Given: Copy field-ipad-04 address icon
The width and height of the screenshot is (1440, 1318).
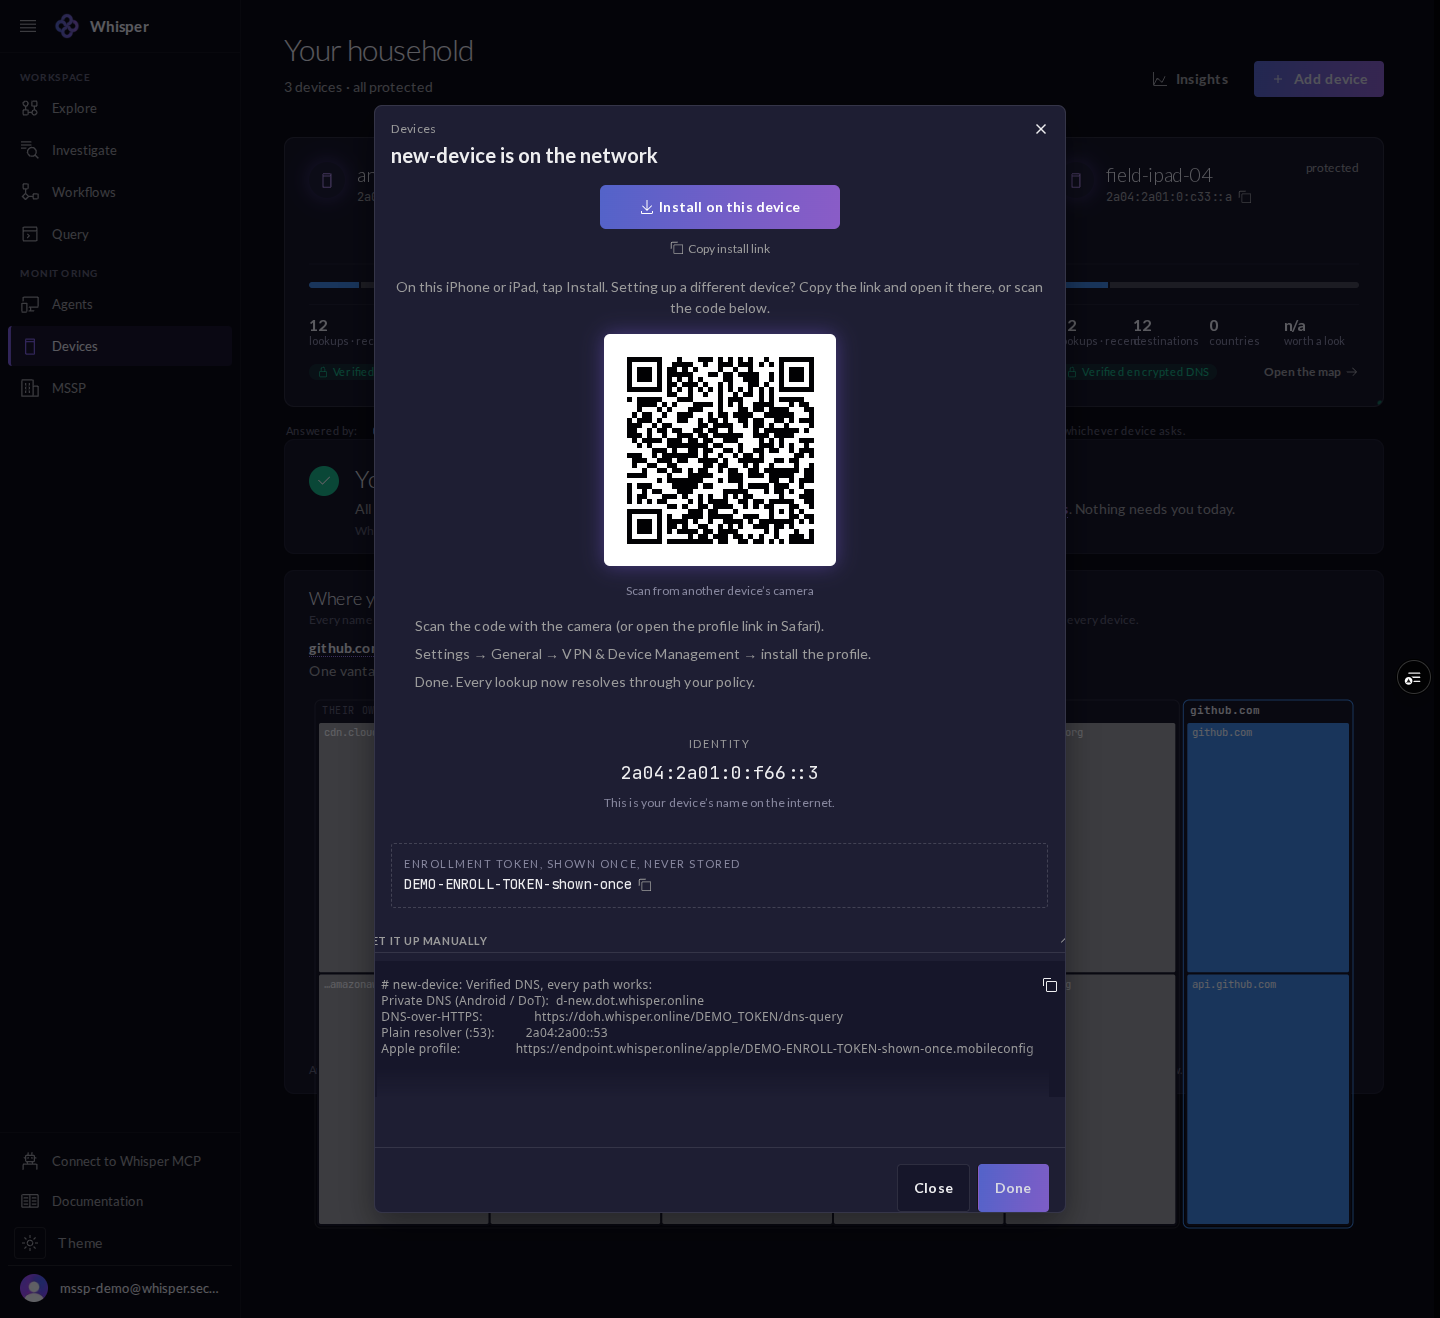Looking at the screenshot, I should 1245,197.
